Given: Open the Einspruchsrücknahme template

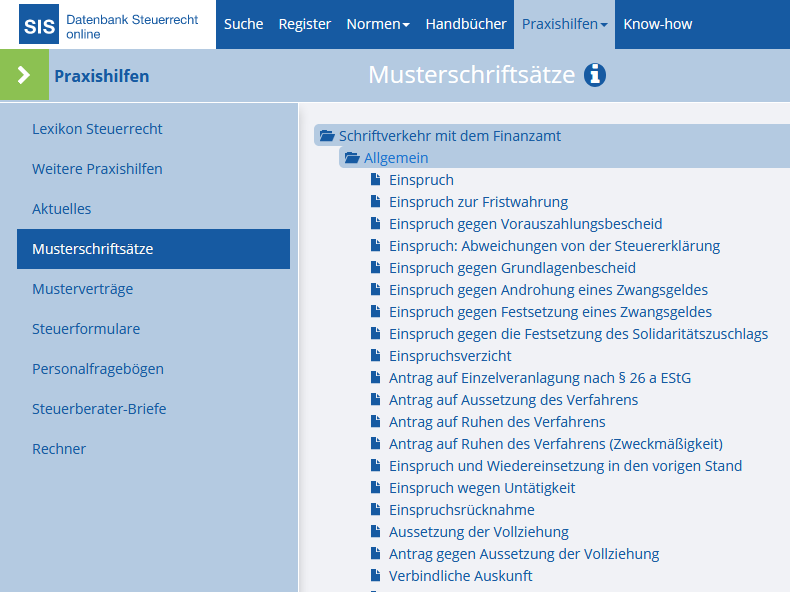Looking at the screenshot, I should pyautogui.click(x=462, y=510).
